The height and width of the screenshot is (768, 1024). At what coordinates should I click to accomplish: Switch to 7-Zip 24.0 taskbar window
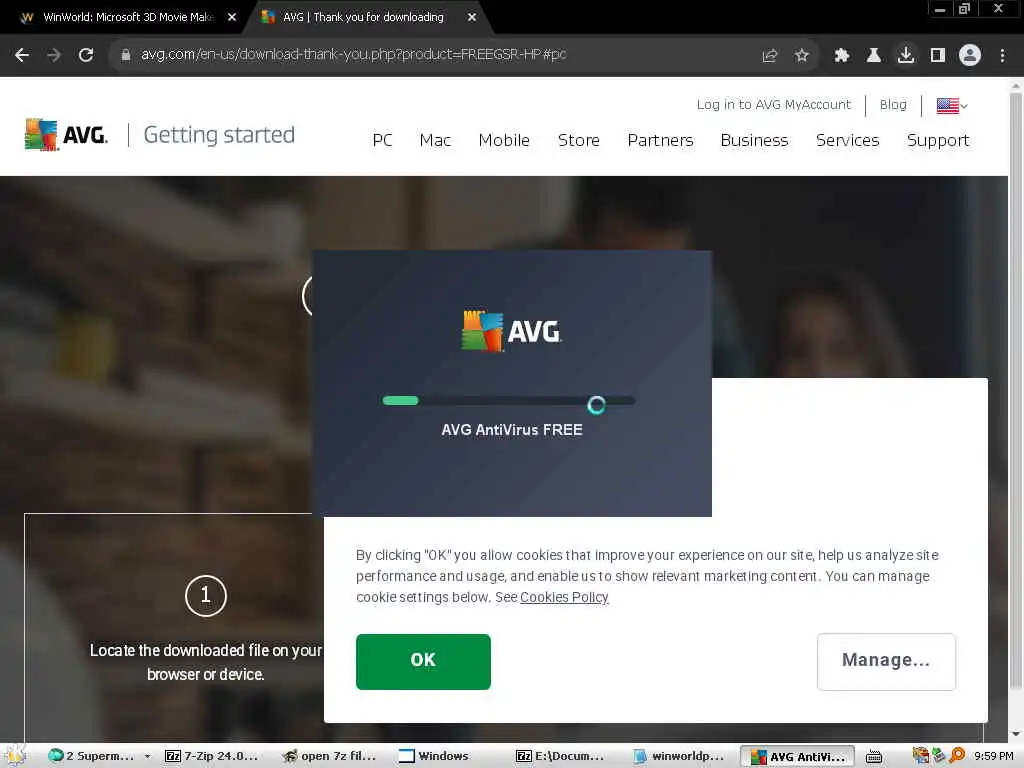coord(211,756)
